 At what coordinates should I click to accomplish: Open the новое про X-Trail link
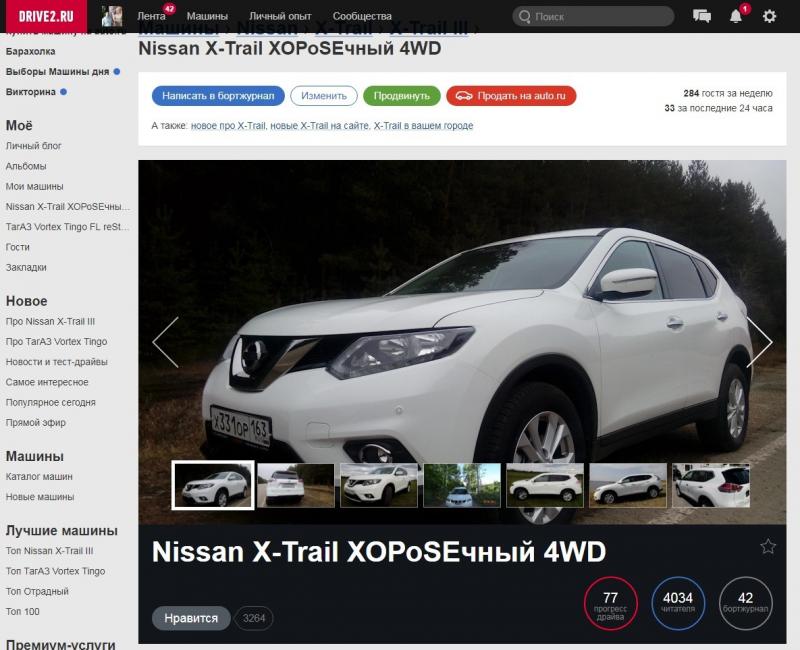click(228, 126)
